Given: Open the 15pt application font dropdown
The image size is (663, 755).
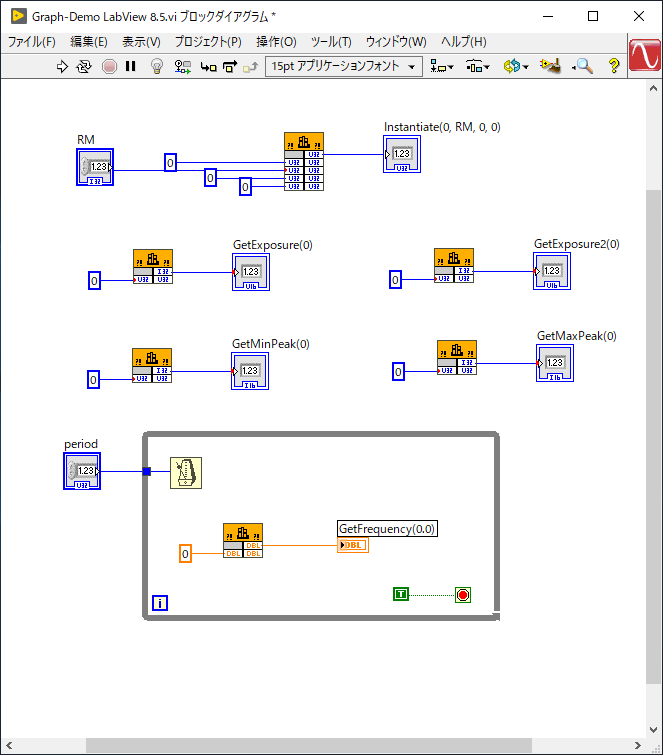Looking at the screenshot, I should (x=344, y=66).
